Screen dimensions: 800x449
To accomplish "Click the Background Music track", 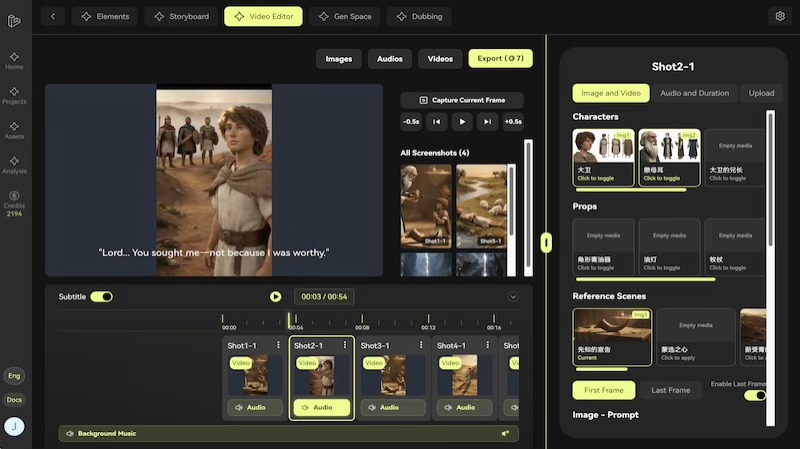I will click(288, 433).
